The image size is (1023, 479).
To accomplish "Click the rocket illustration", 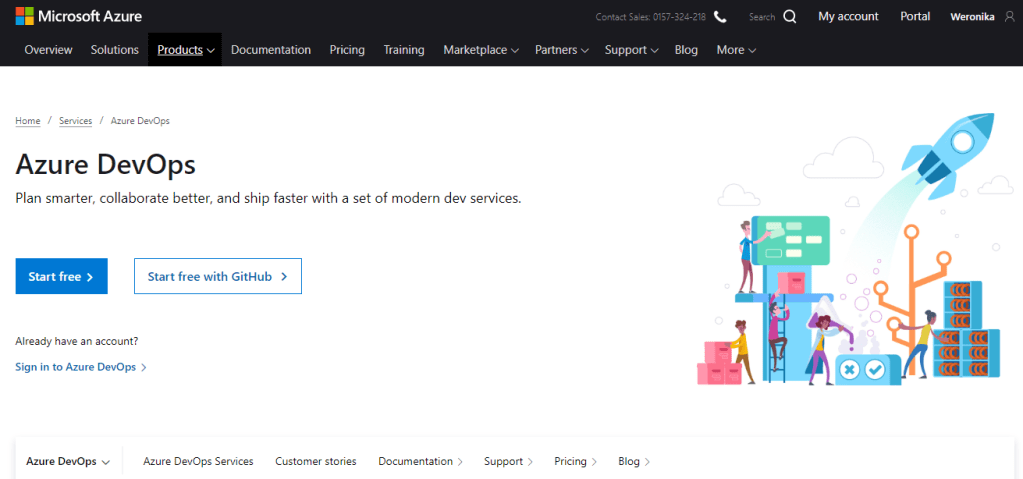I will (945, 150).
